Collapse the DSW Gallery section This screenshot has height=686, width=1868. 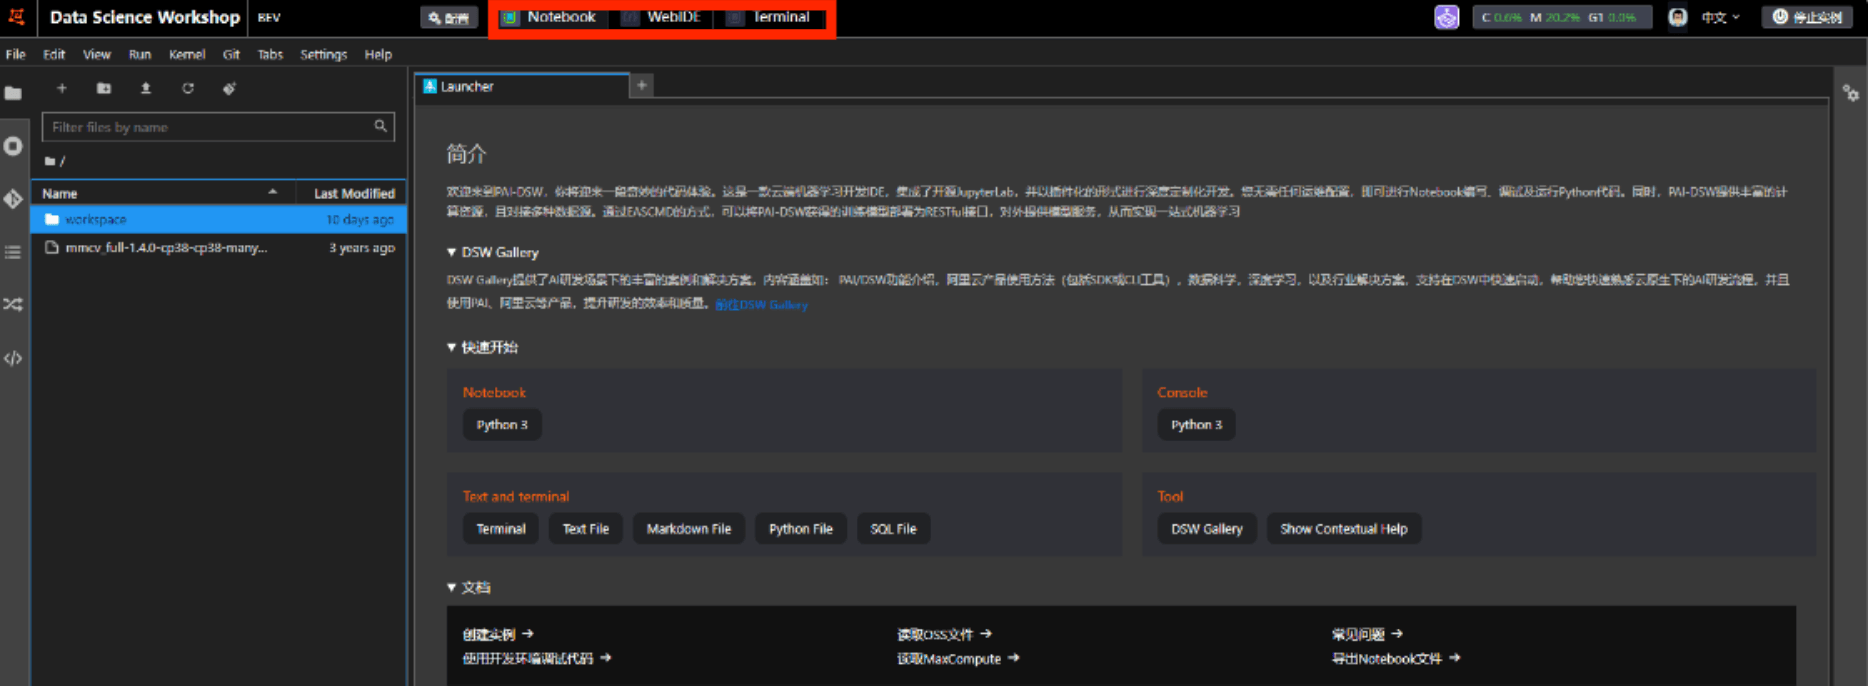pos(451,253)
